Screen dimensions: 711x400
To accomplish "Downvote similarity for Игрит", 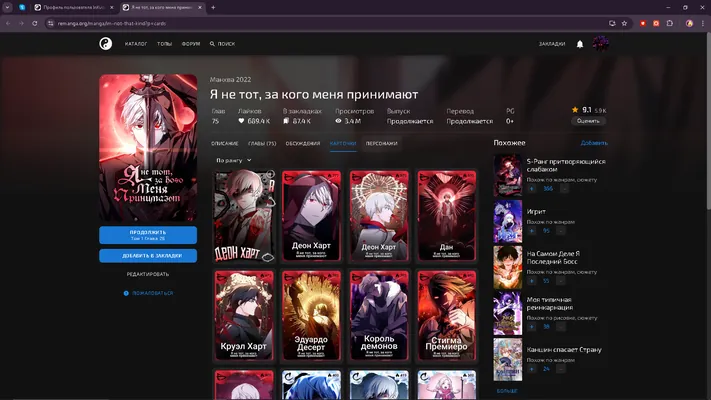I will point(561,231).
